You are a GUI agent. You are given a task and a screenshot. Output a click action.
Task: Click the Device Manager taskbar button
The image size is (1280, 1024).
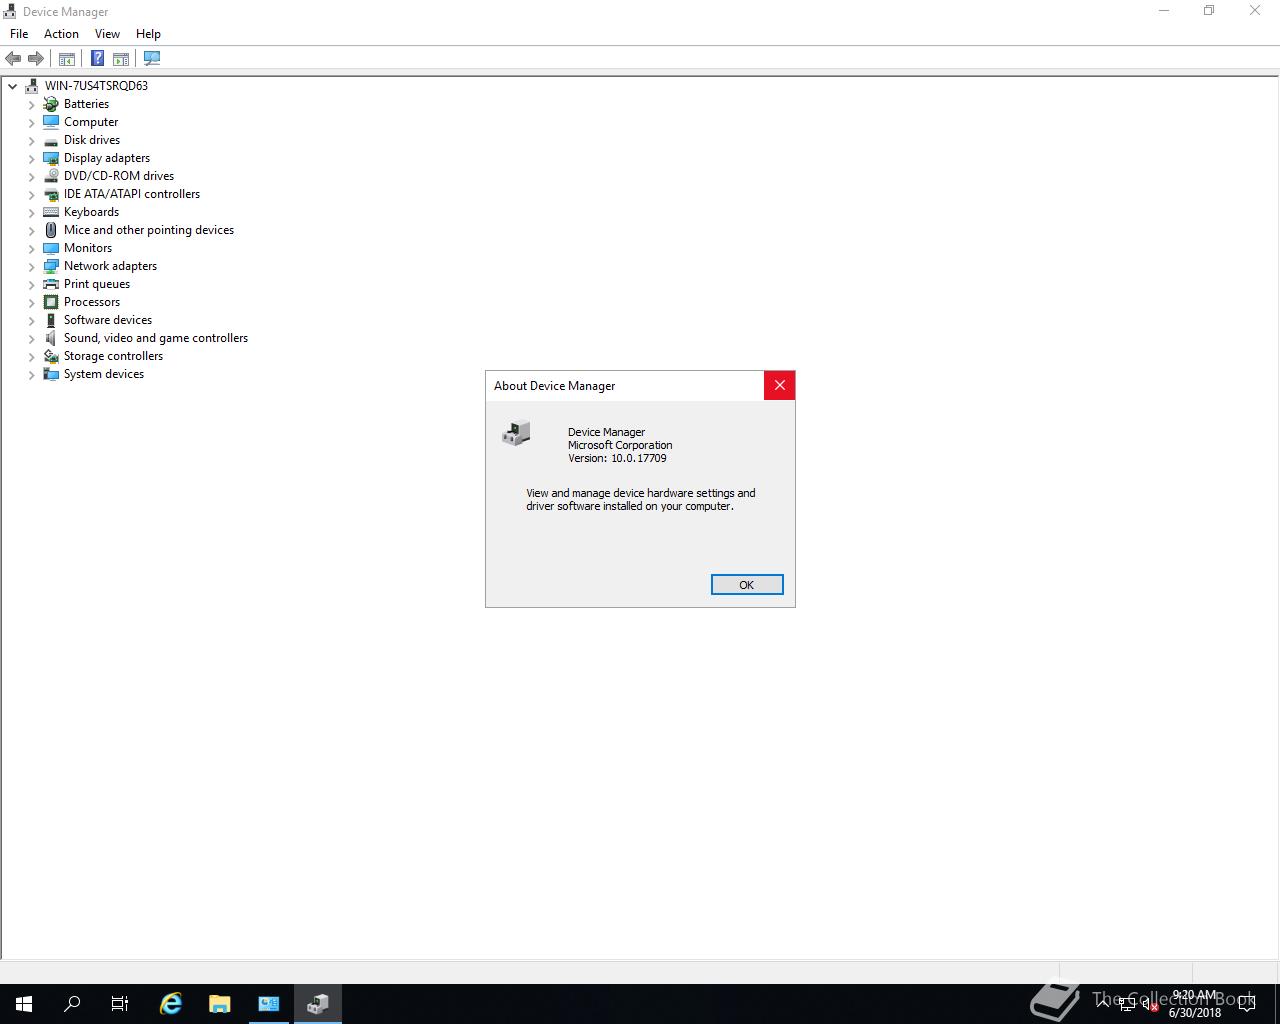point(318,1004)
